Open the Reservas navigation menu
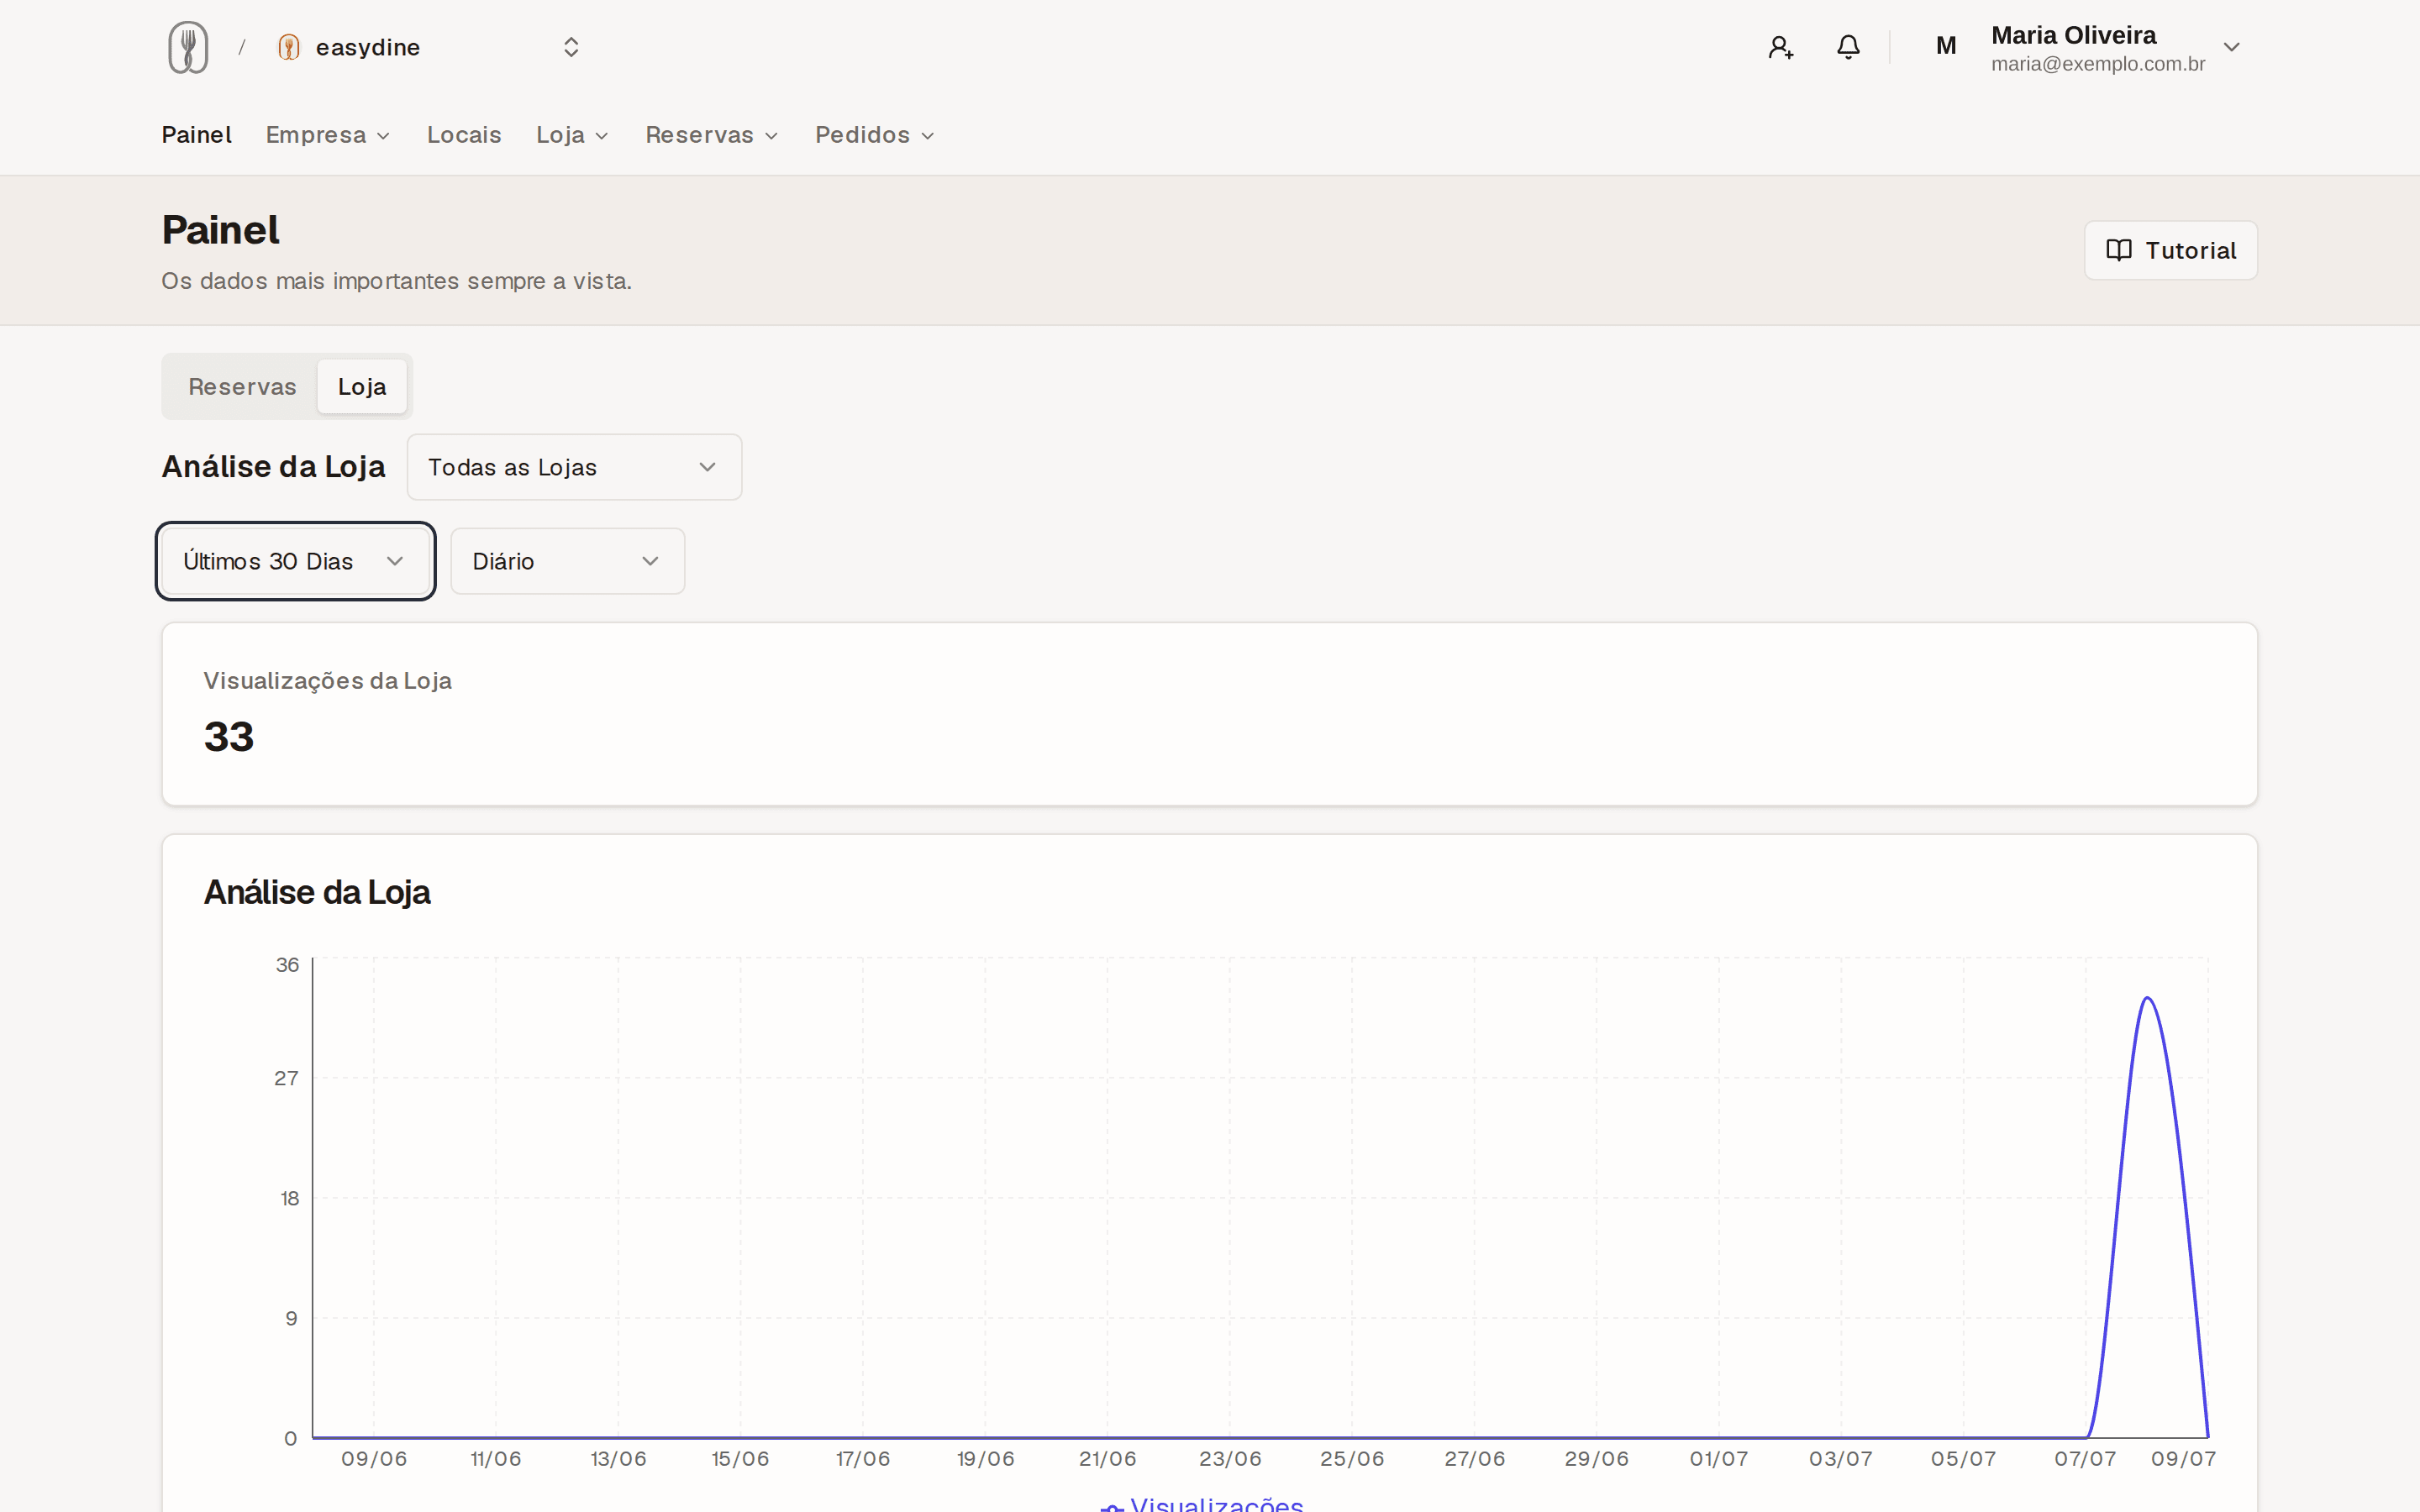Screen dimensions: 2420x1512 tap(711, 135)
